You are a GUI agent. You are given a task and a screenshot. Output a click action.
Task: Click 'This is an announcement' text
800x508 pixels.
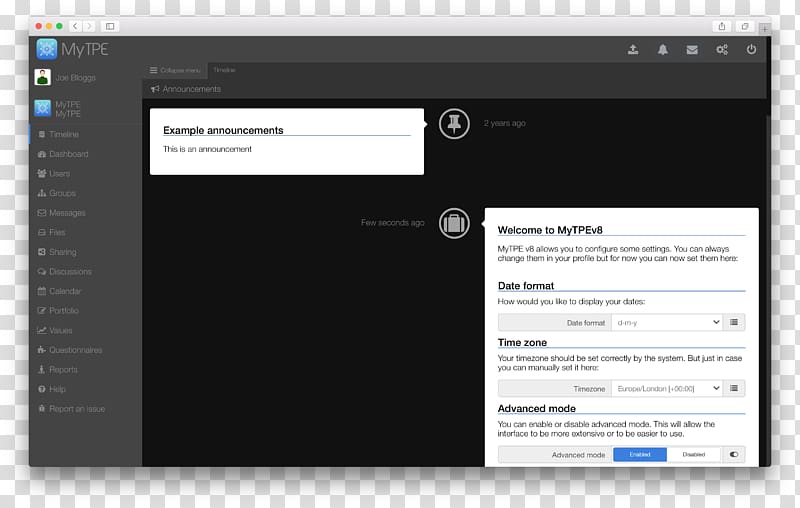tap(207, 149)
